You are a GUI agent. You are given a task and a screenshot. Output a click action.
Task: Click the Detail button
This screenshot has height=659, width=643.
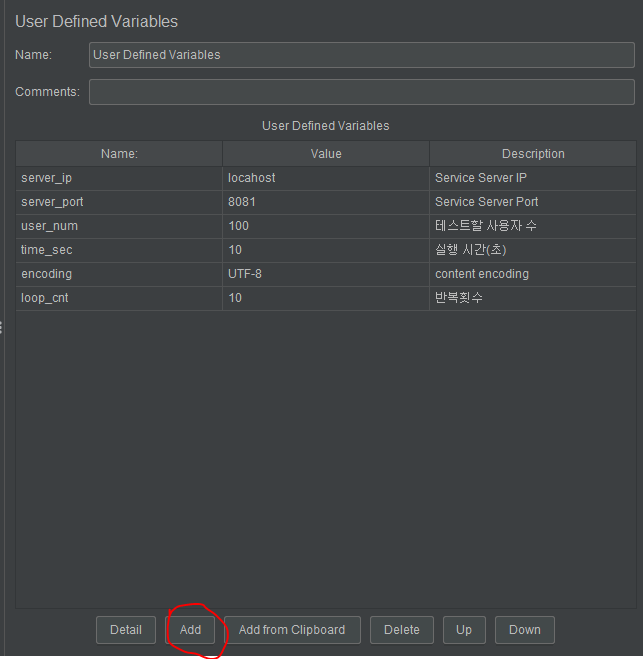[x=126, y=630]
